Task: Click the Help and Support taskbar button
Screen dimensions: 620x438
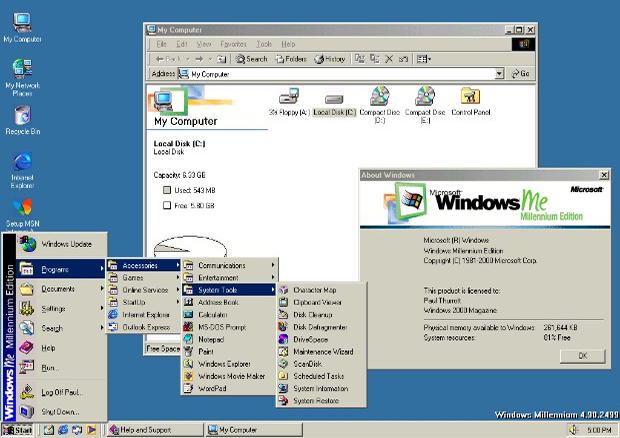Action: 155,430
